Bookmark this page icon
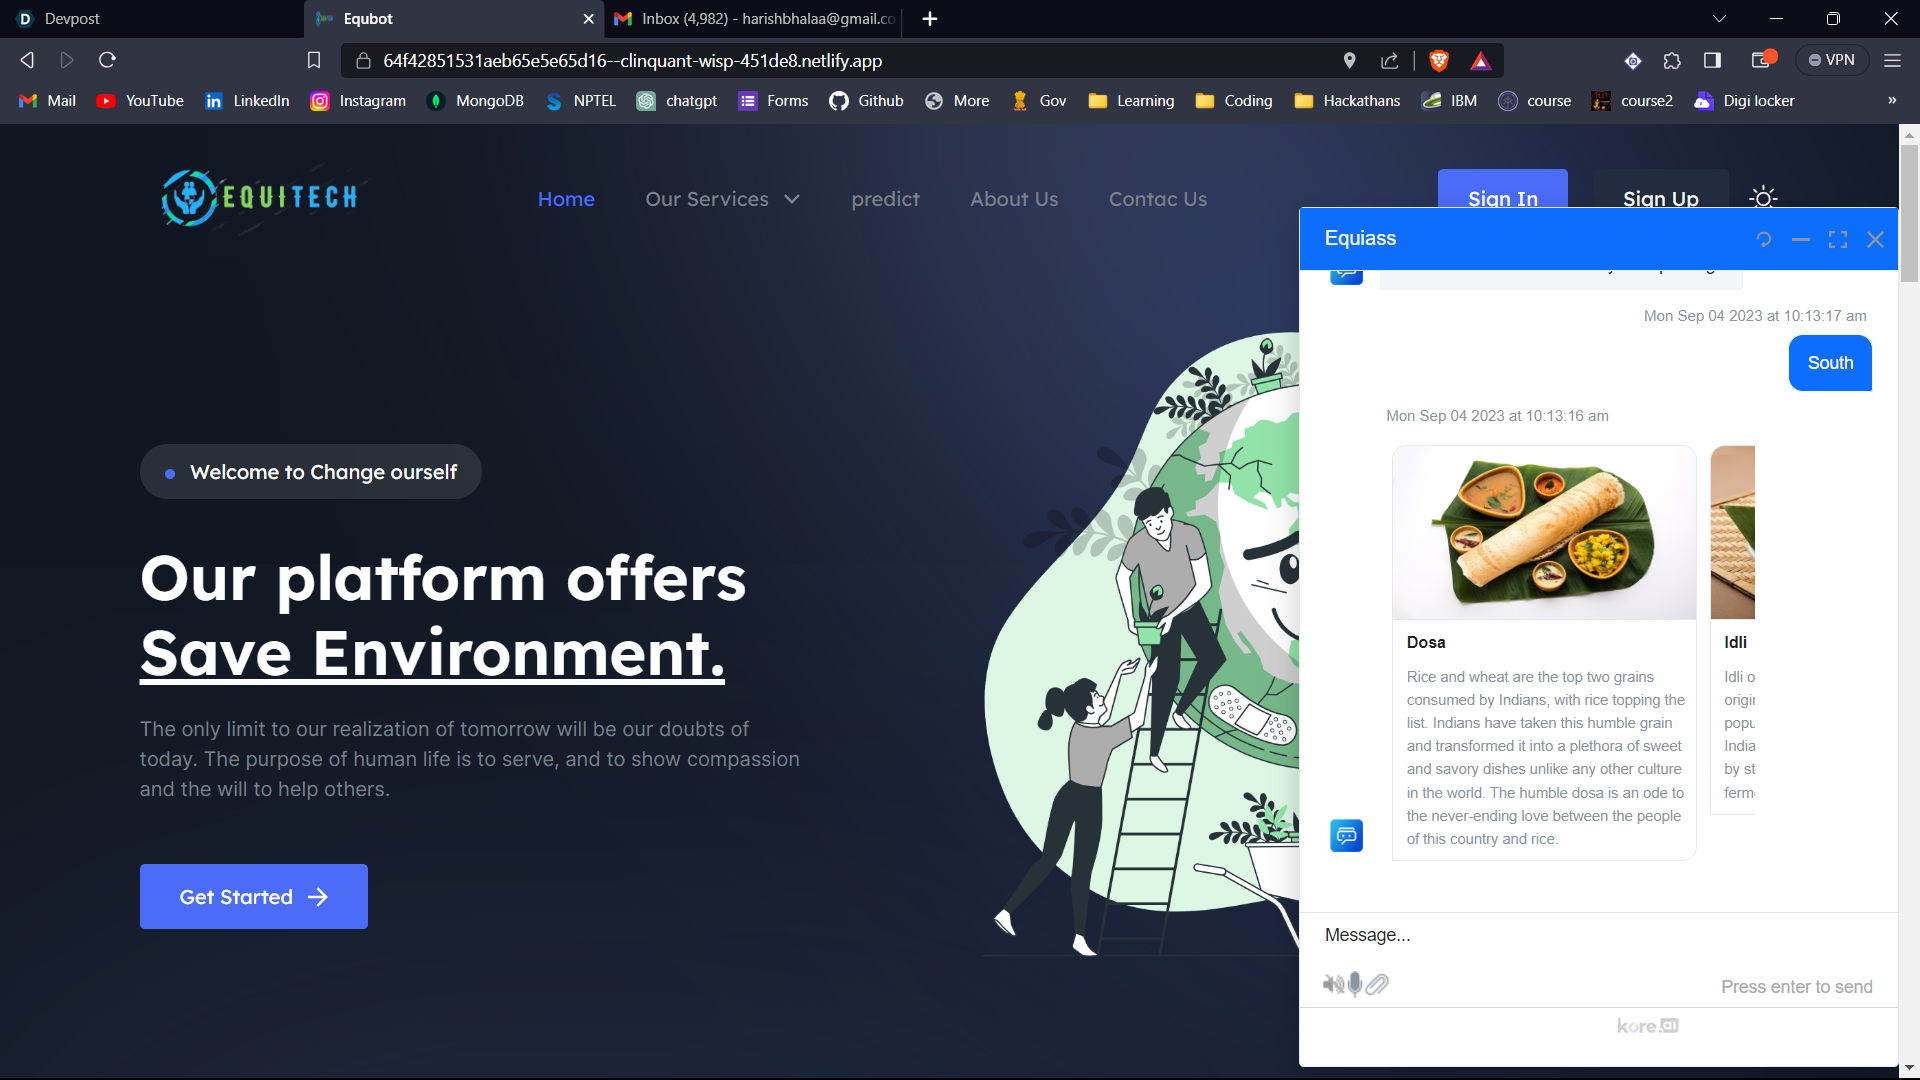The width and height of the screenshot is (1920, 1080). 313,61
